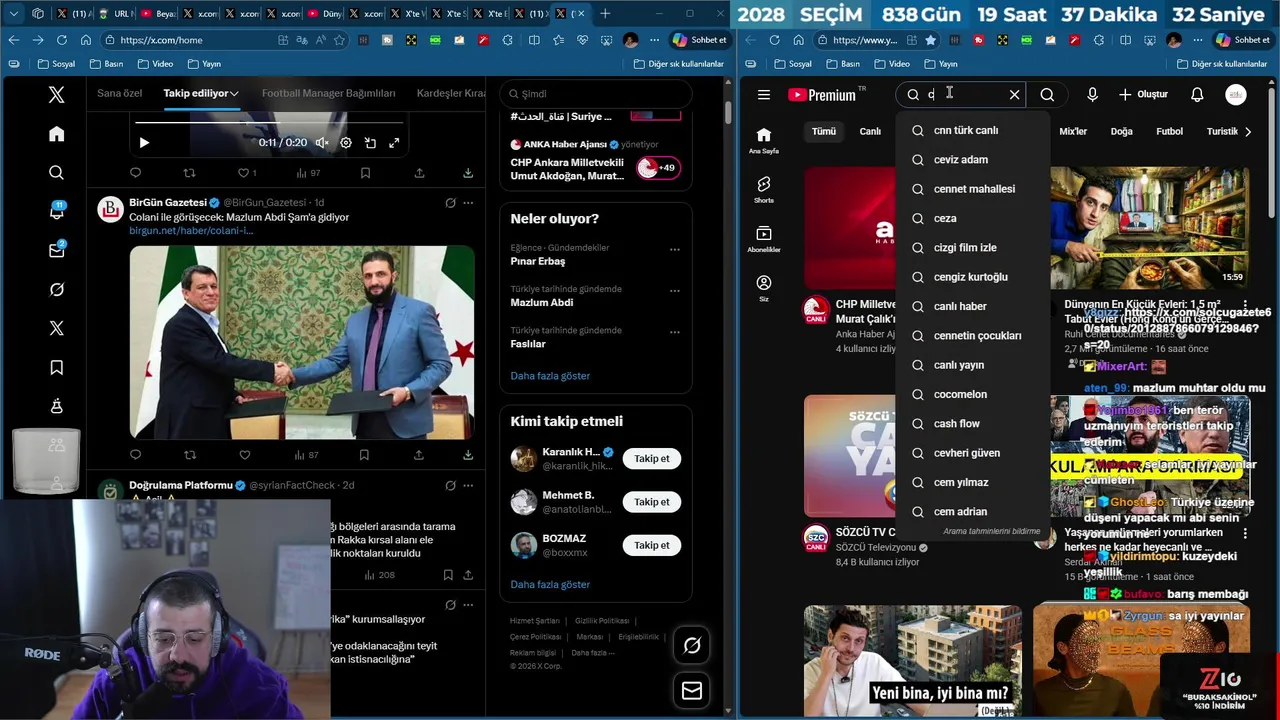
Task: Retweet the BirGün Gazetesi tweet
Action: (190, 455)
